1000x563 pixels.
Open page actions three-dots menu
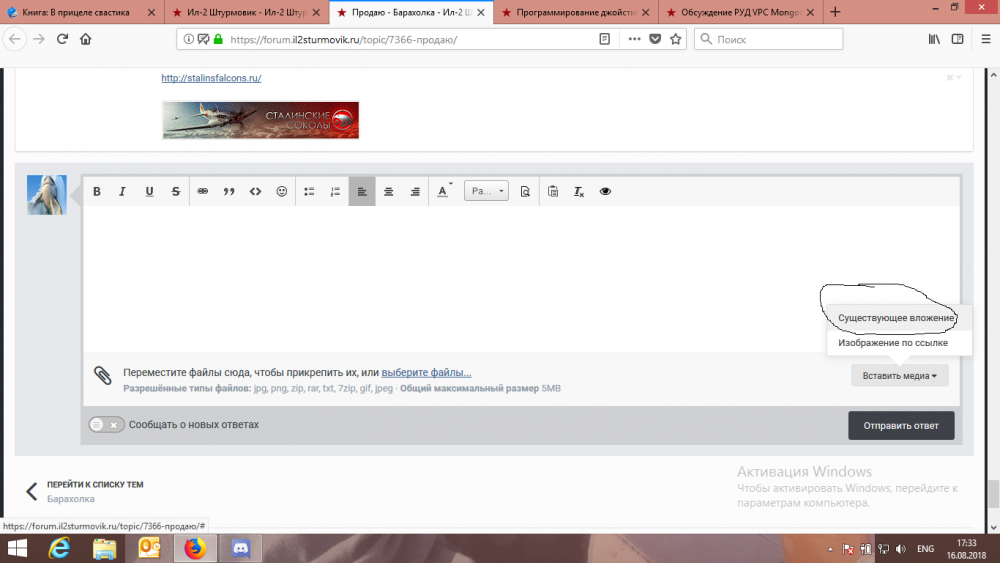click(634, 40)
